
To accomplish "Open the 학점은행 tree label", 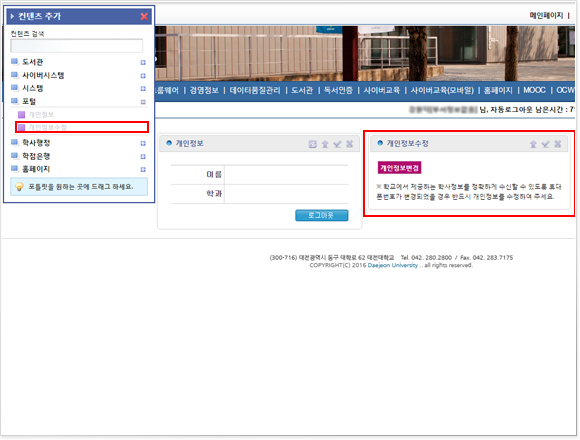I will 36,156.
